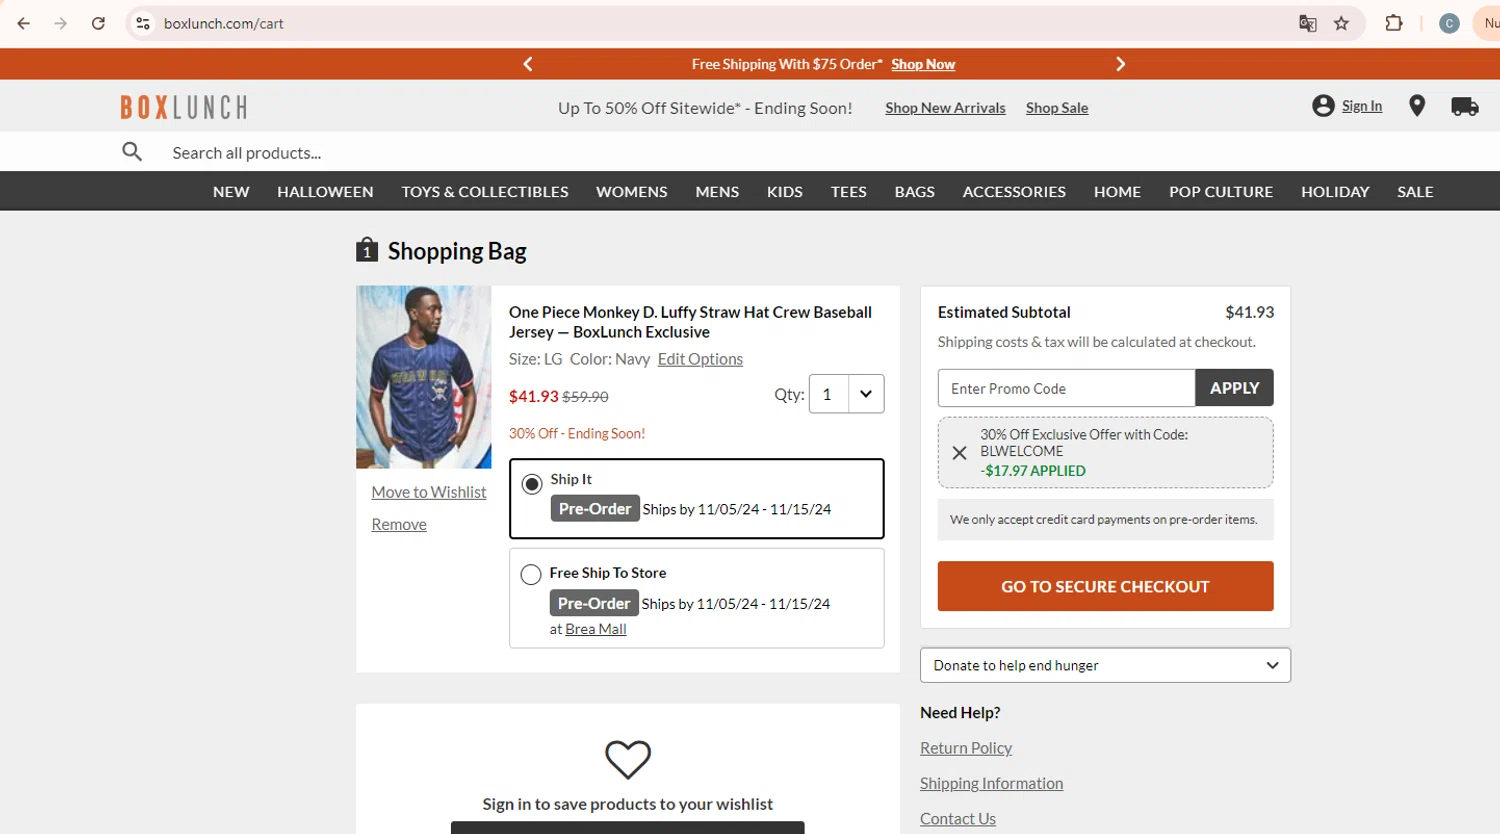Image resolution: width=1500 pixels, height=834 pixels.
Task: Open the quantity dropdown
Action: pos(865,394)
